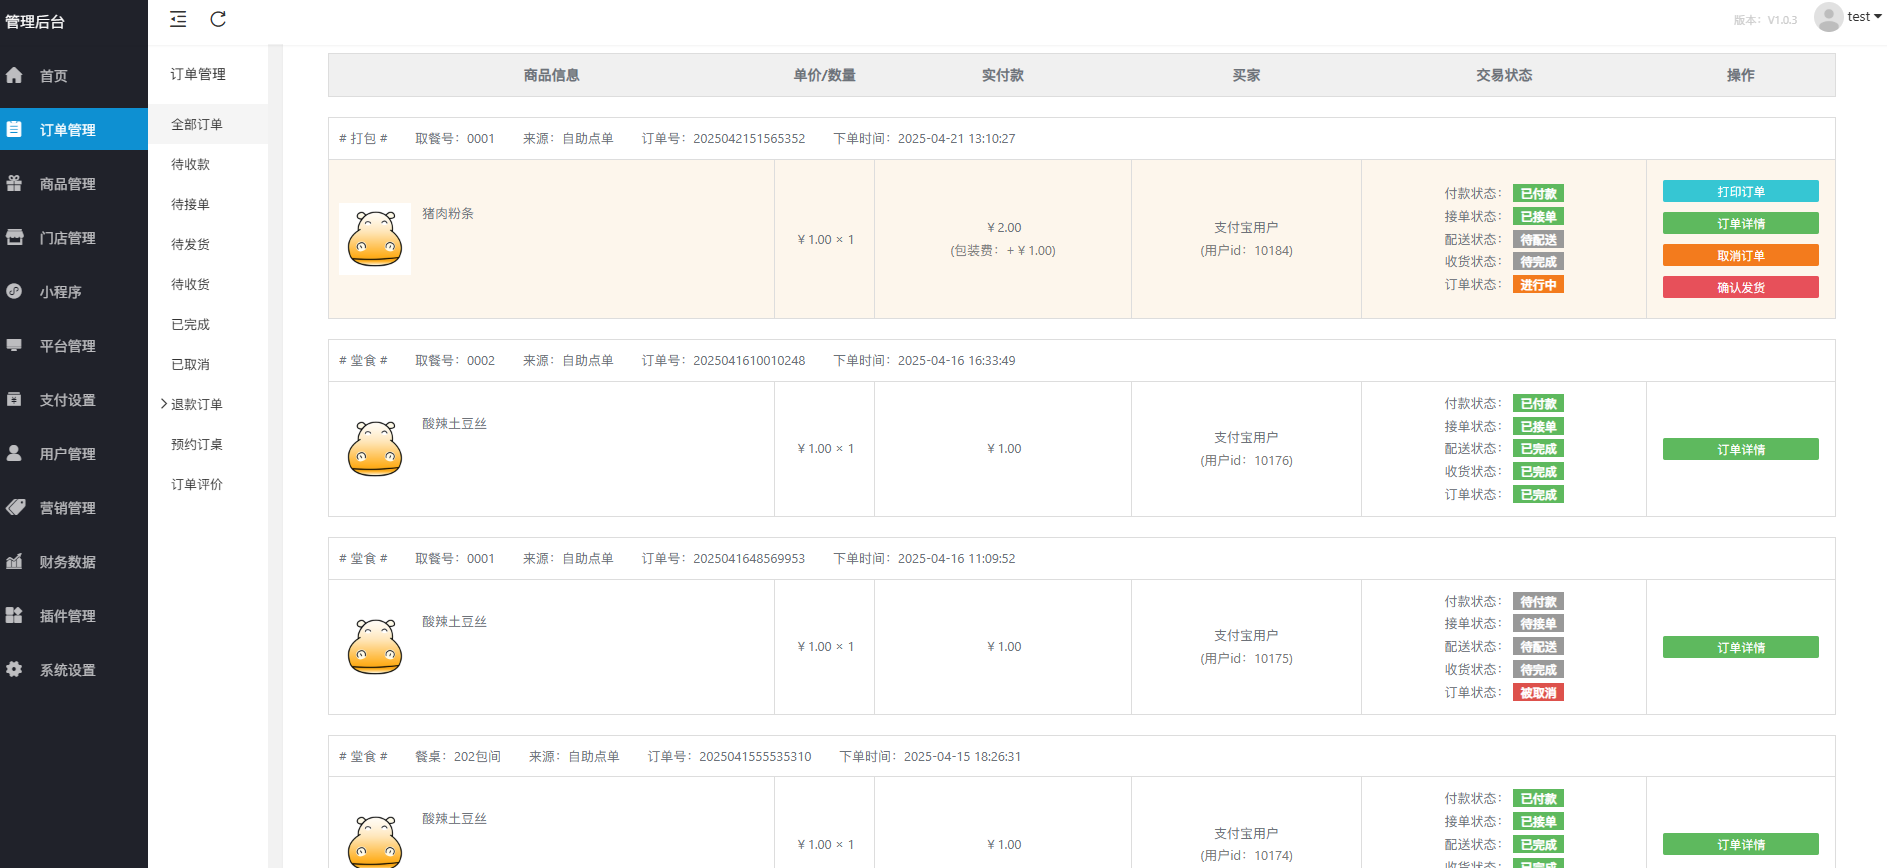Click the home icon beside 首页

coord(14,75)
